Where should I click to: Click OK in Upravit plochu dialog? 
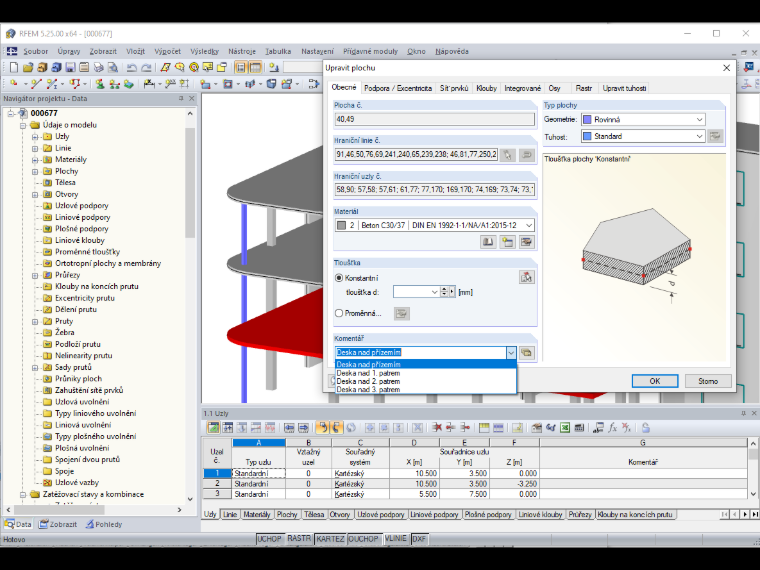coord(655,381)
